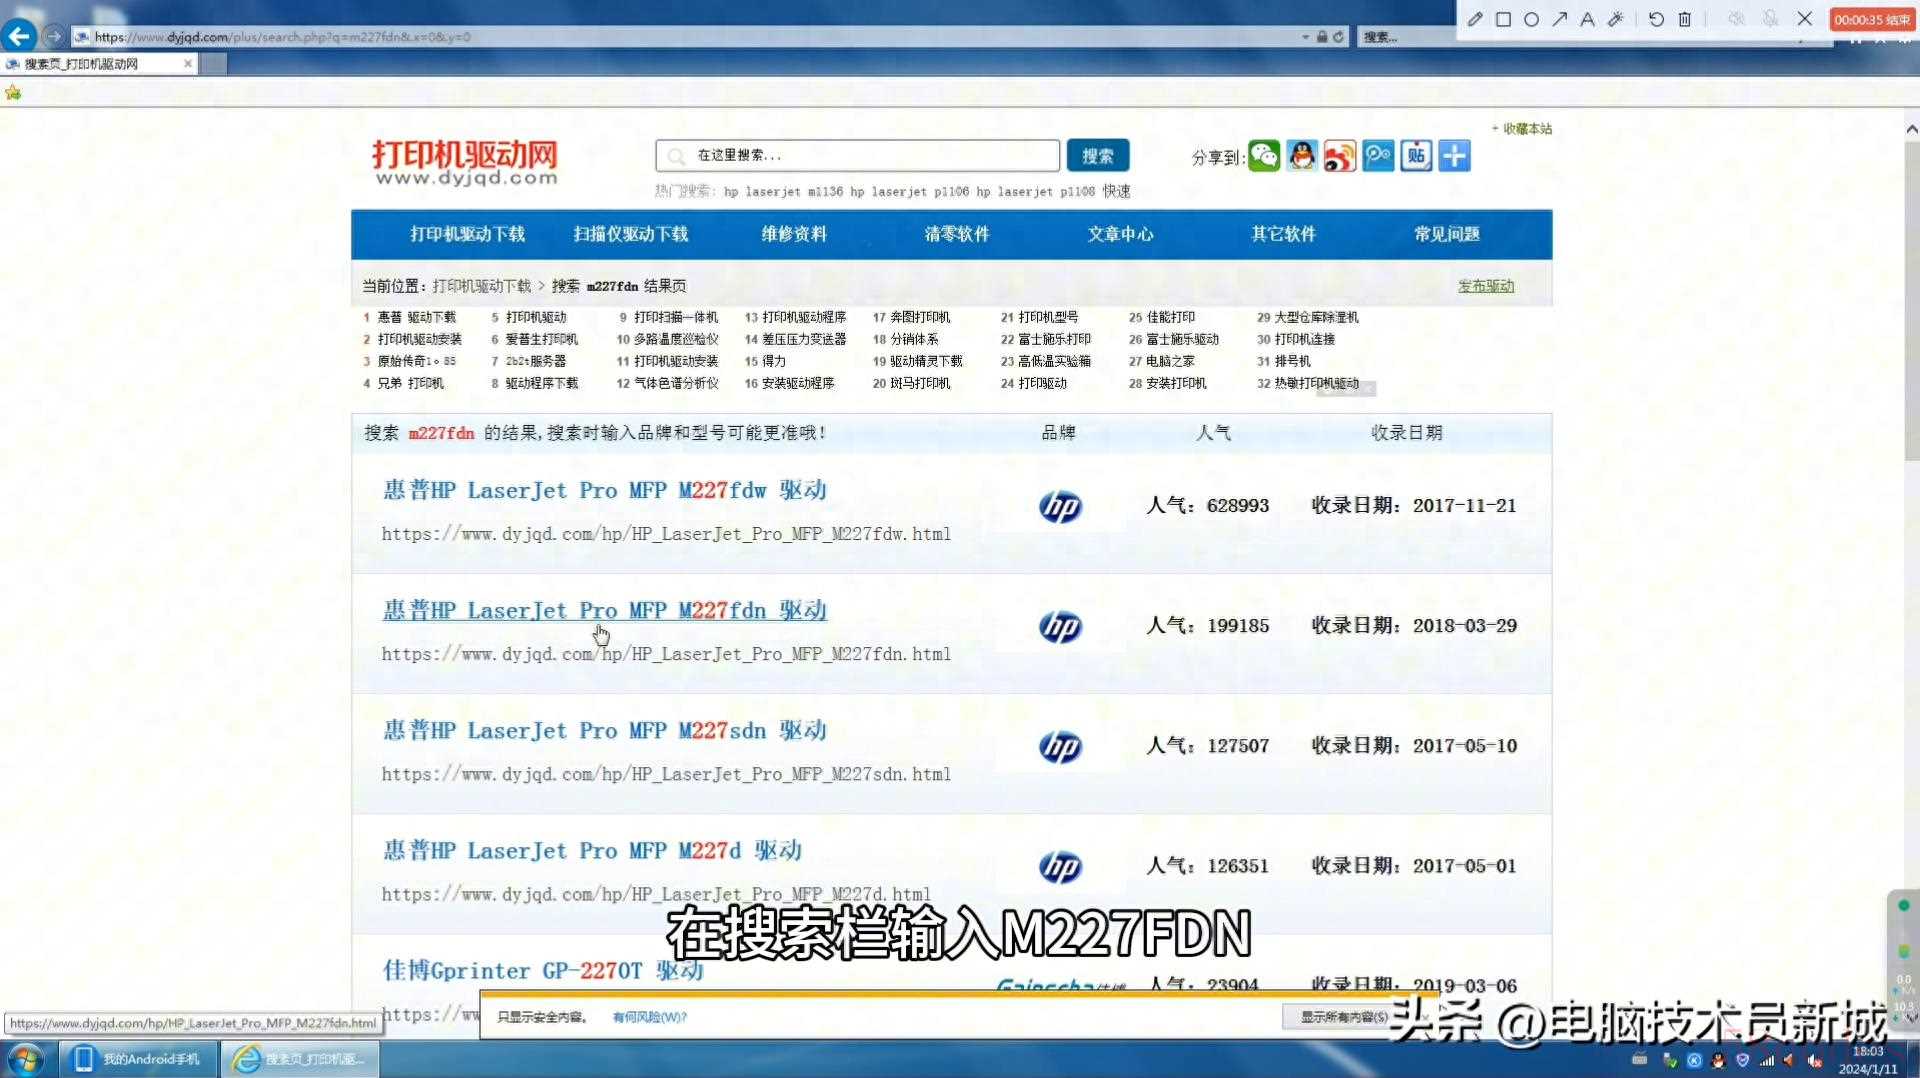Share to Baidu Tieba 贴 icon

[x=1416, y=156]
